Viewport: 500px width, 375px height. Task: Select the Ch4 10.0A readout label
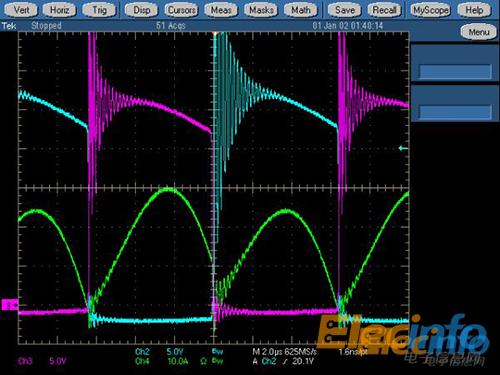coord(162,361)
